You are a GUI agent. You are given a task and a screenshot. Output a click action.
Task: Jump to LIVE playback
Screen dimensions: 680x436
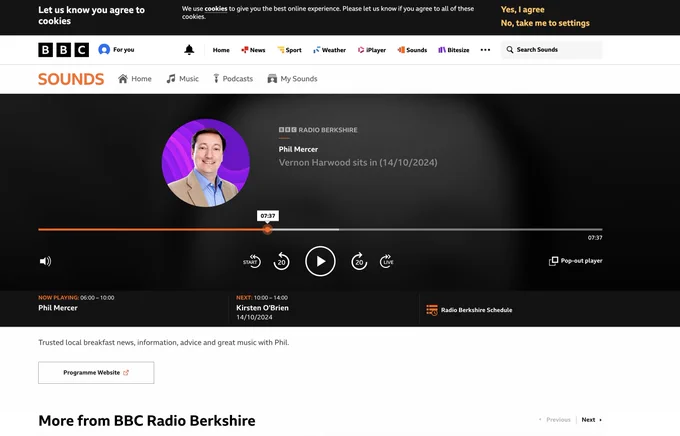click(386, 261)
